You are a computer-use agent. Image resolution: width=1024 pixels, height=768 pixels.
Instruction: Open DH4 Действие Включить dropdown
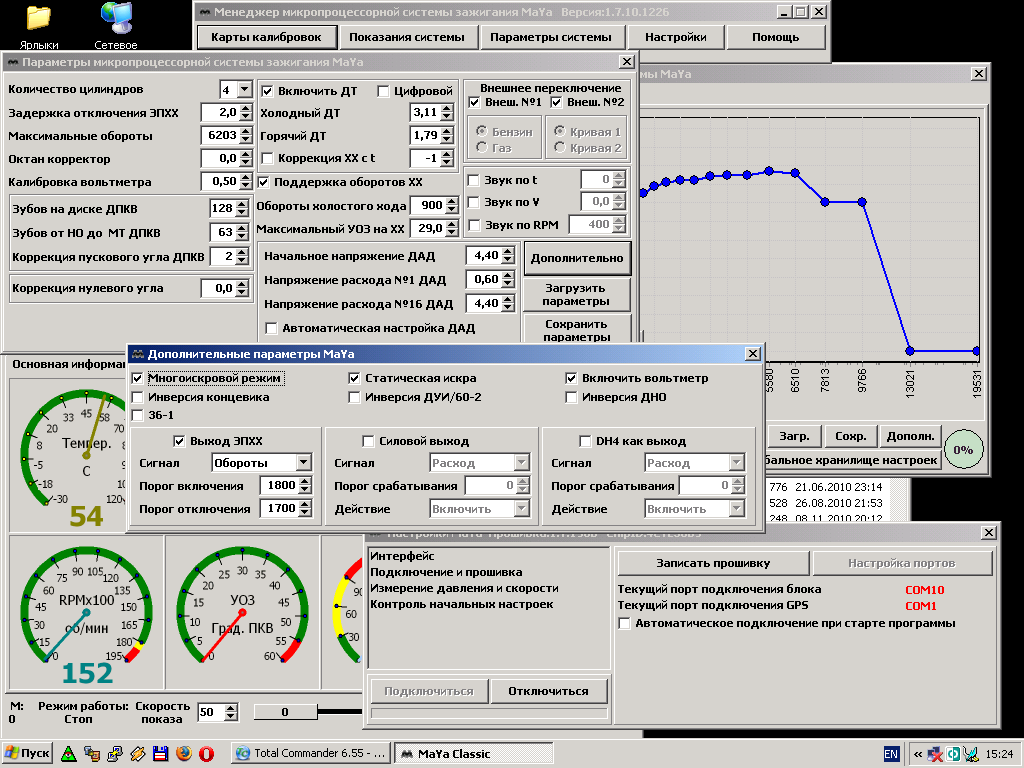pyautogui.click(x=737, y=509)
